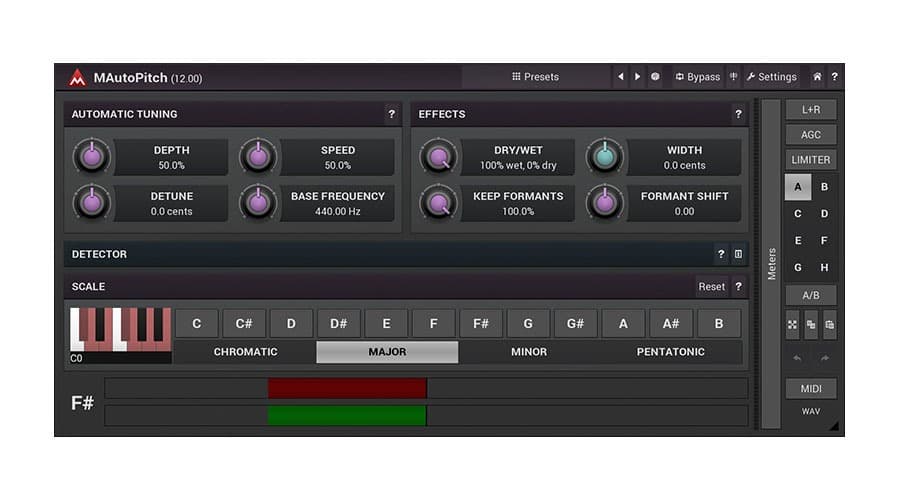
Task: Select the Minor scale preset
Action: pos(529,352)
